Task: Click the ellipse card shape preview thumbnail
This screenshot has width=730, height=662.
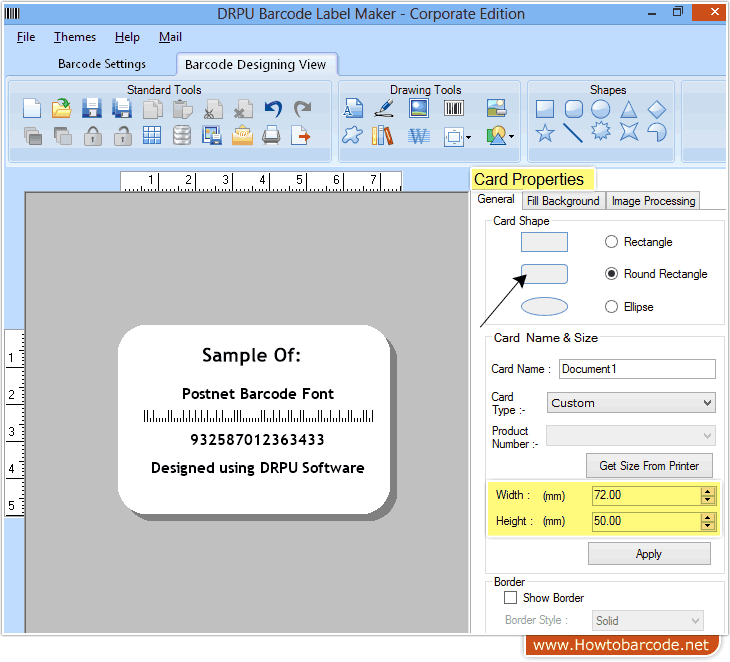Action: tap(544, 306)
